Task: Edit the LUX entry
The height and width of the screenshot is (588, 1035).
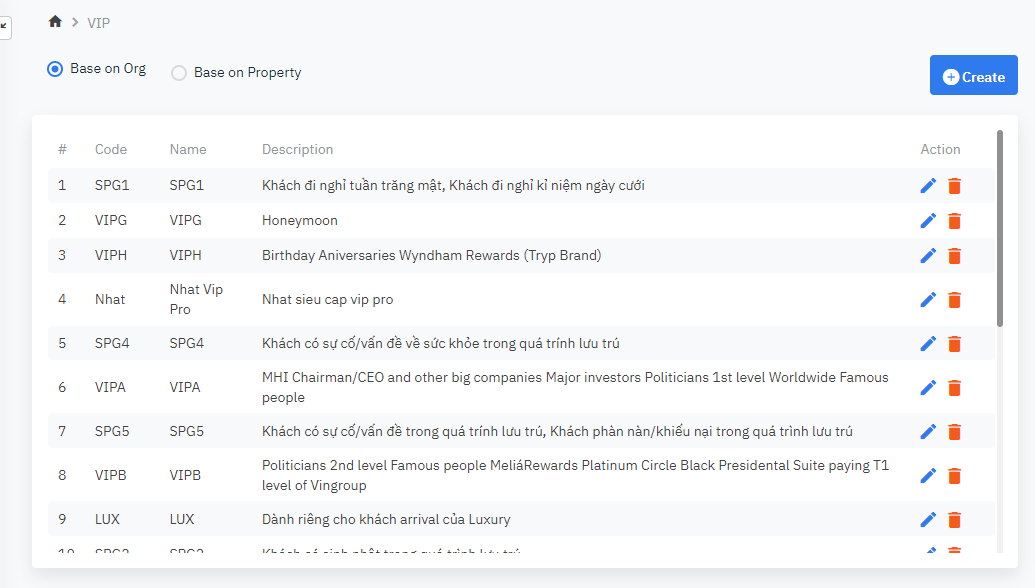Action: click(x=928, y=520)
